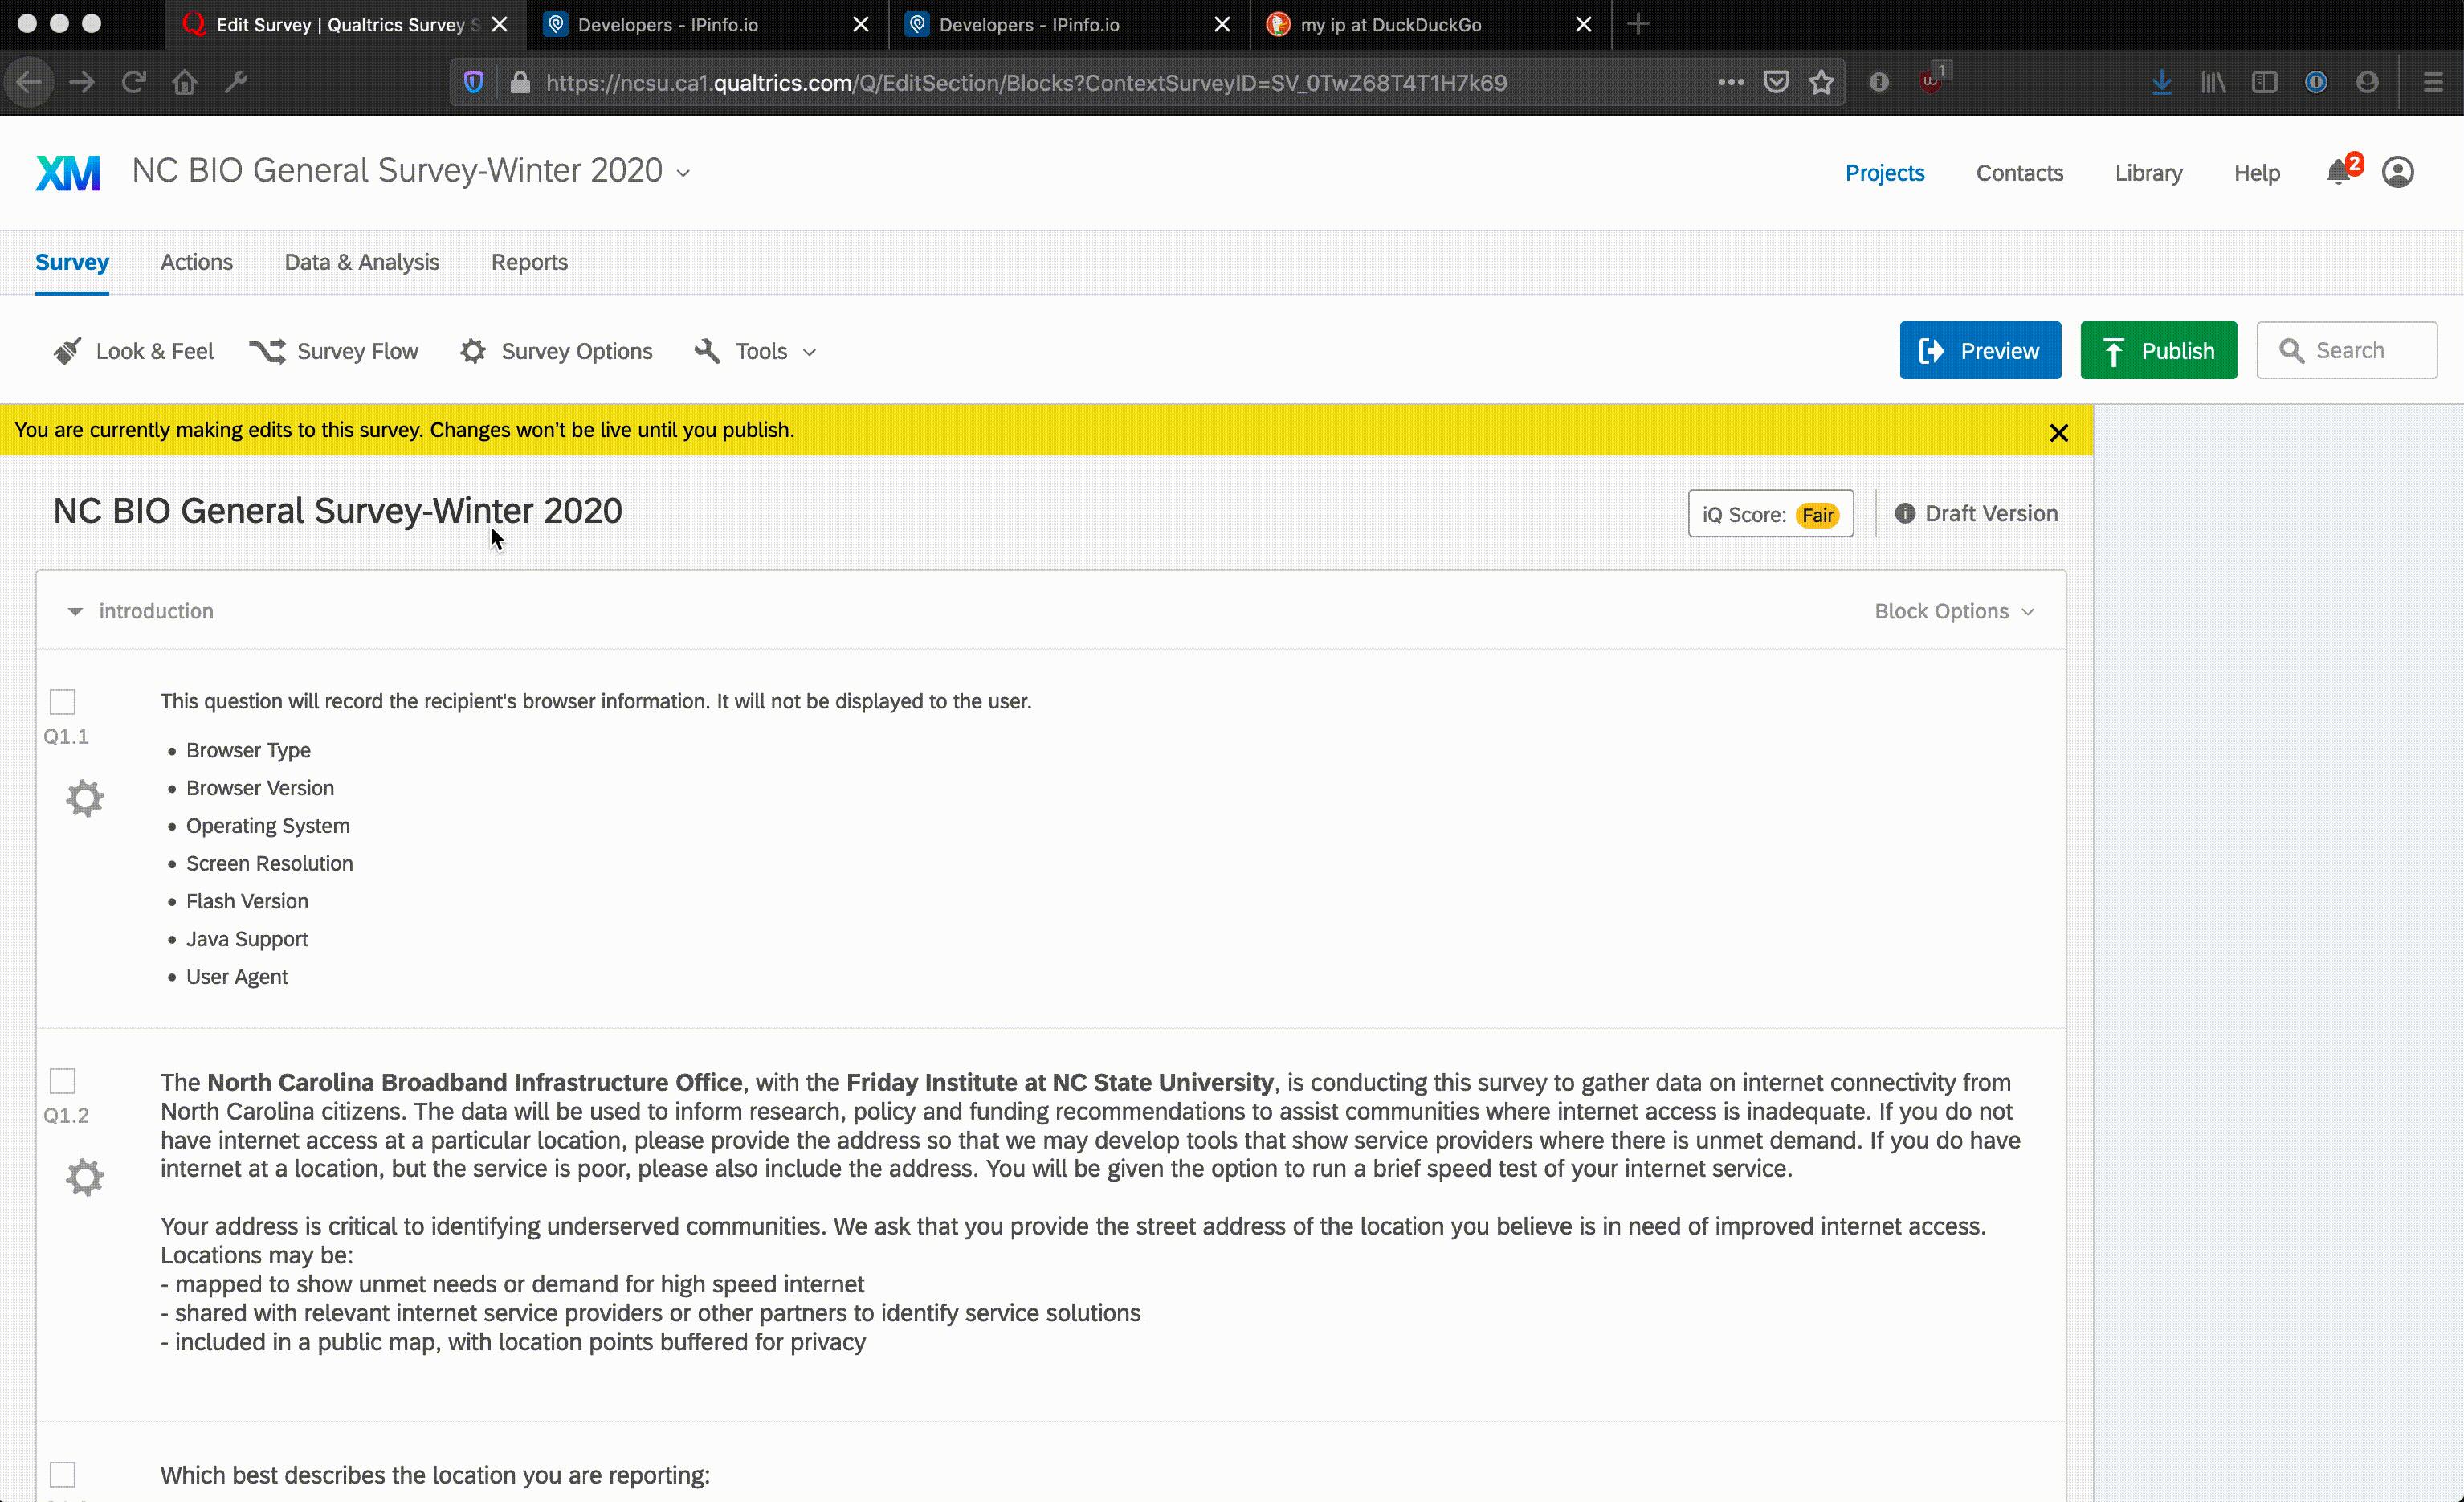The width and height of the screenshot is (2464, 1502).
Task: Open Look & Feel settings
Action: click(x=134, y=351)
